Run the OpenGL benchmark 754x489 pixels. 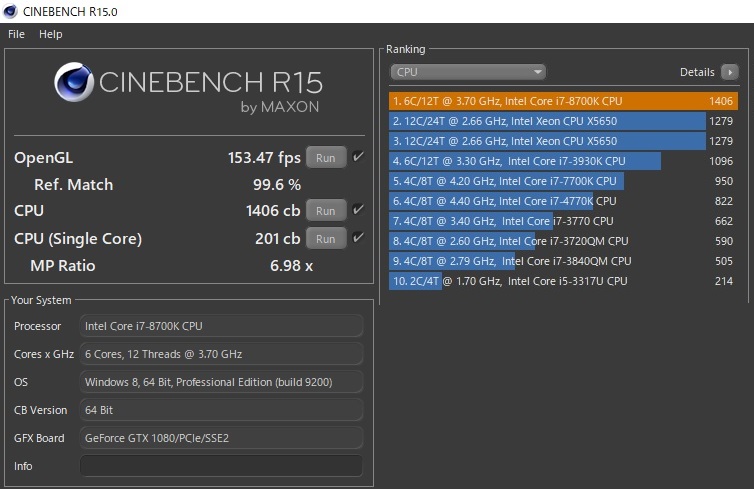[326, 158]
